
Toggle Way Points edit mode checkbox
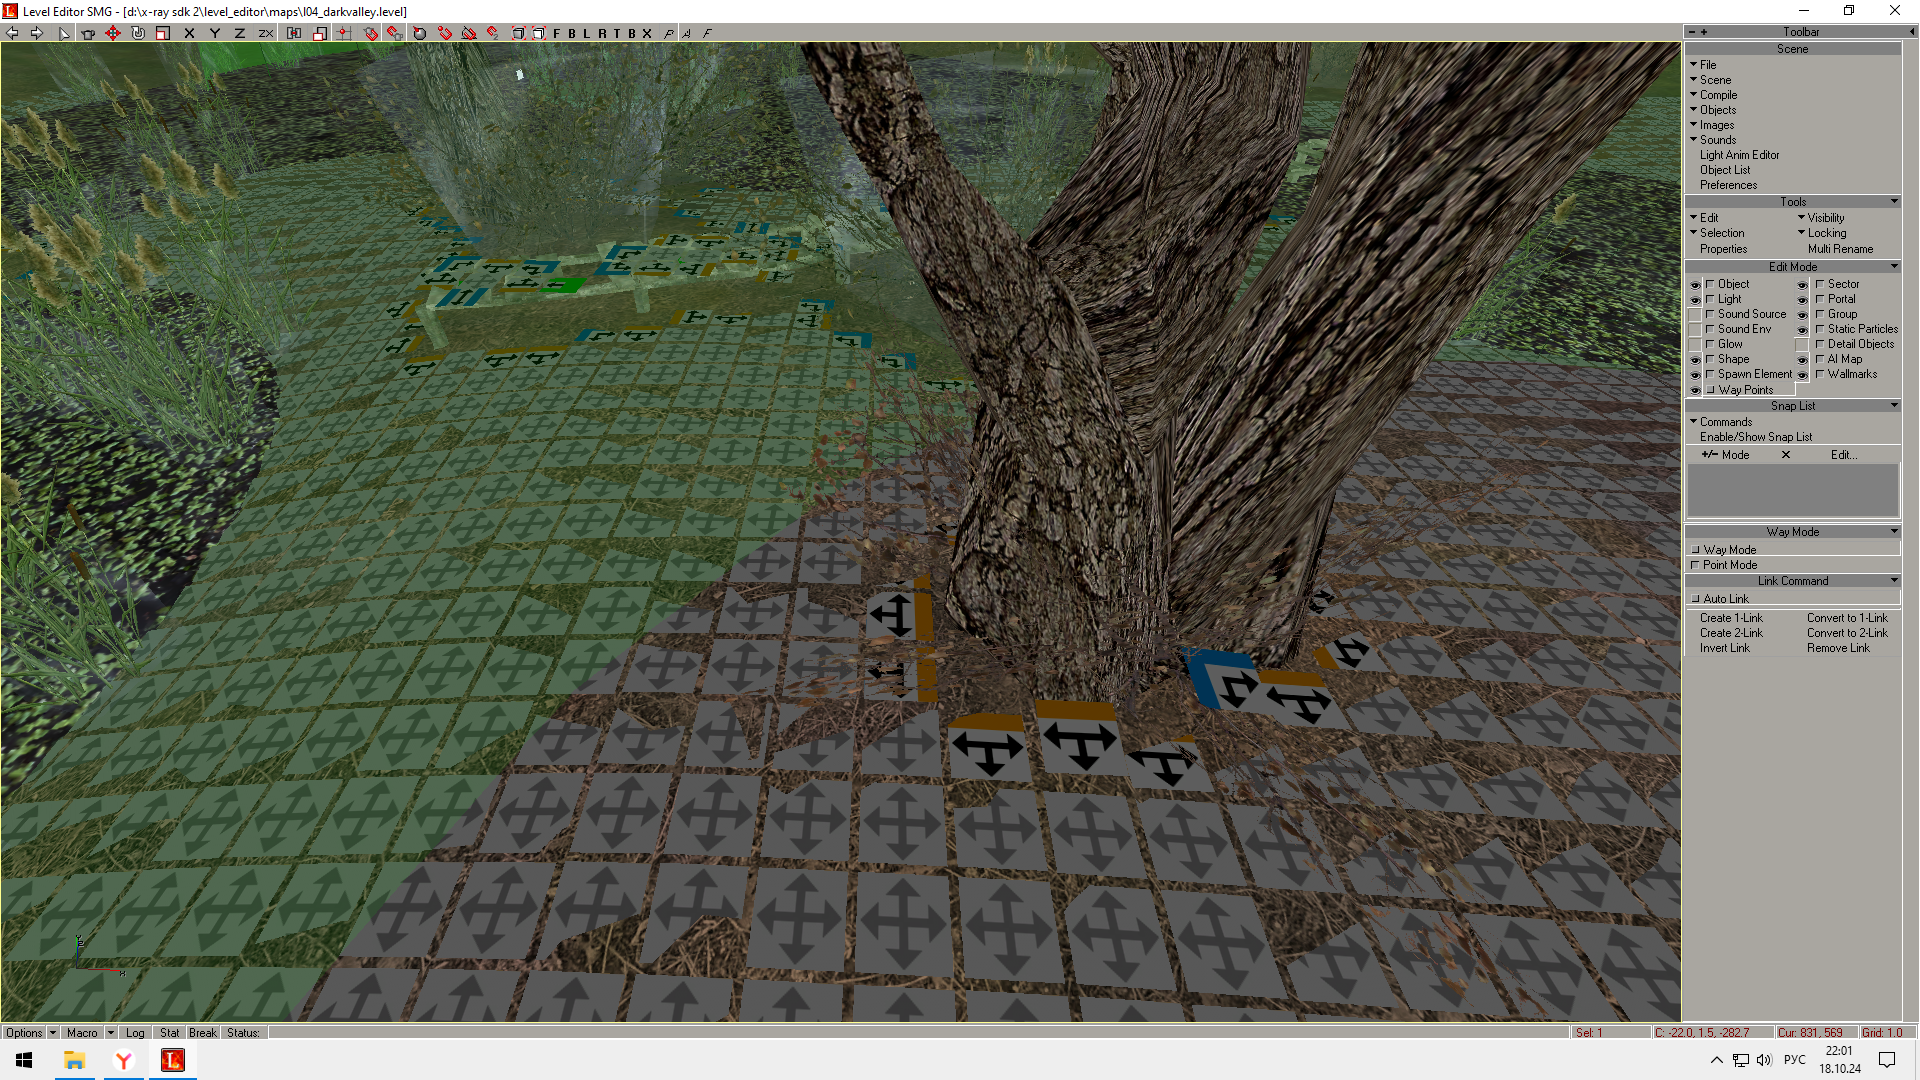1710,390
